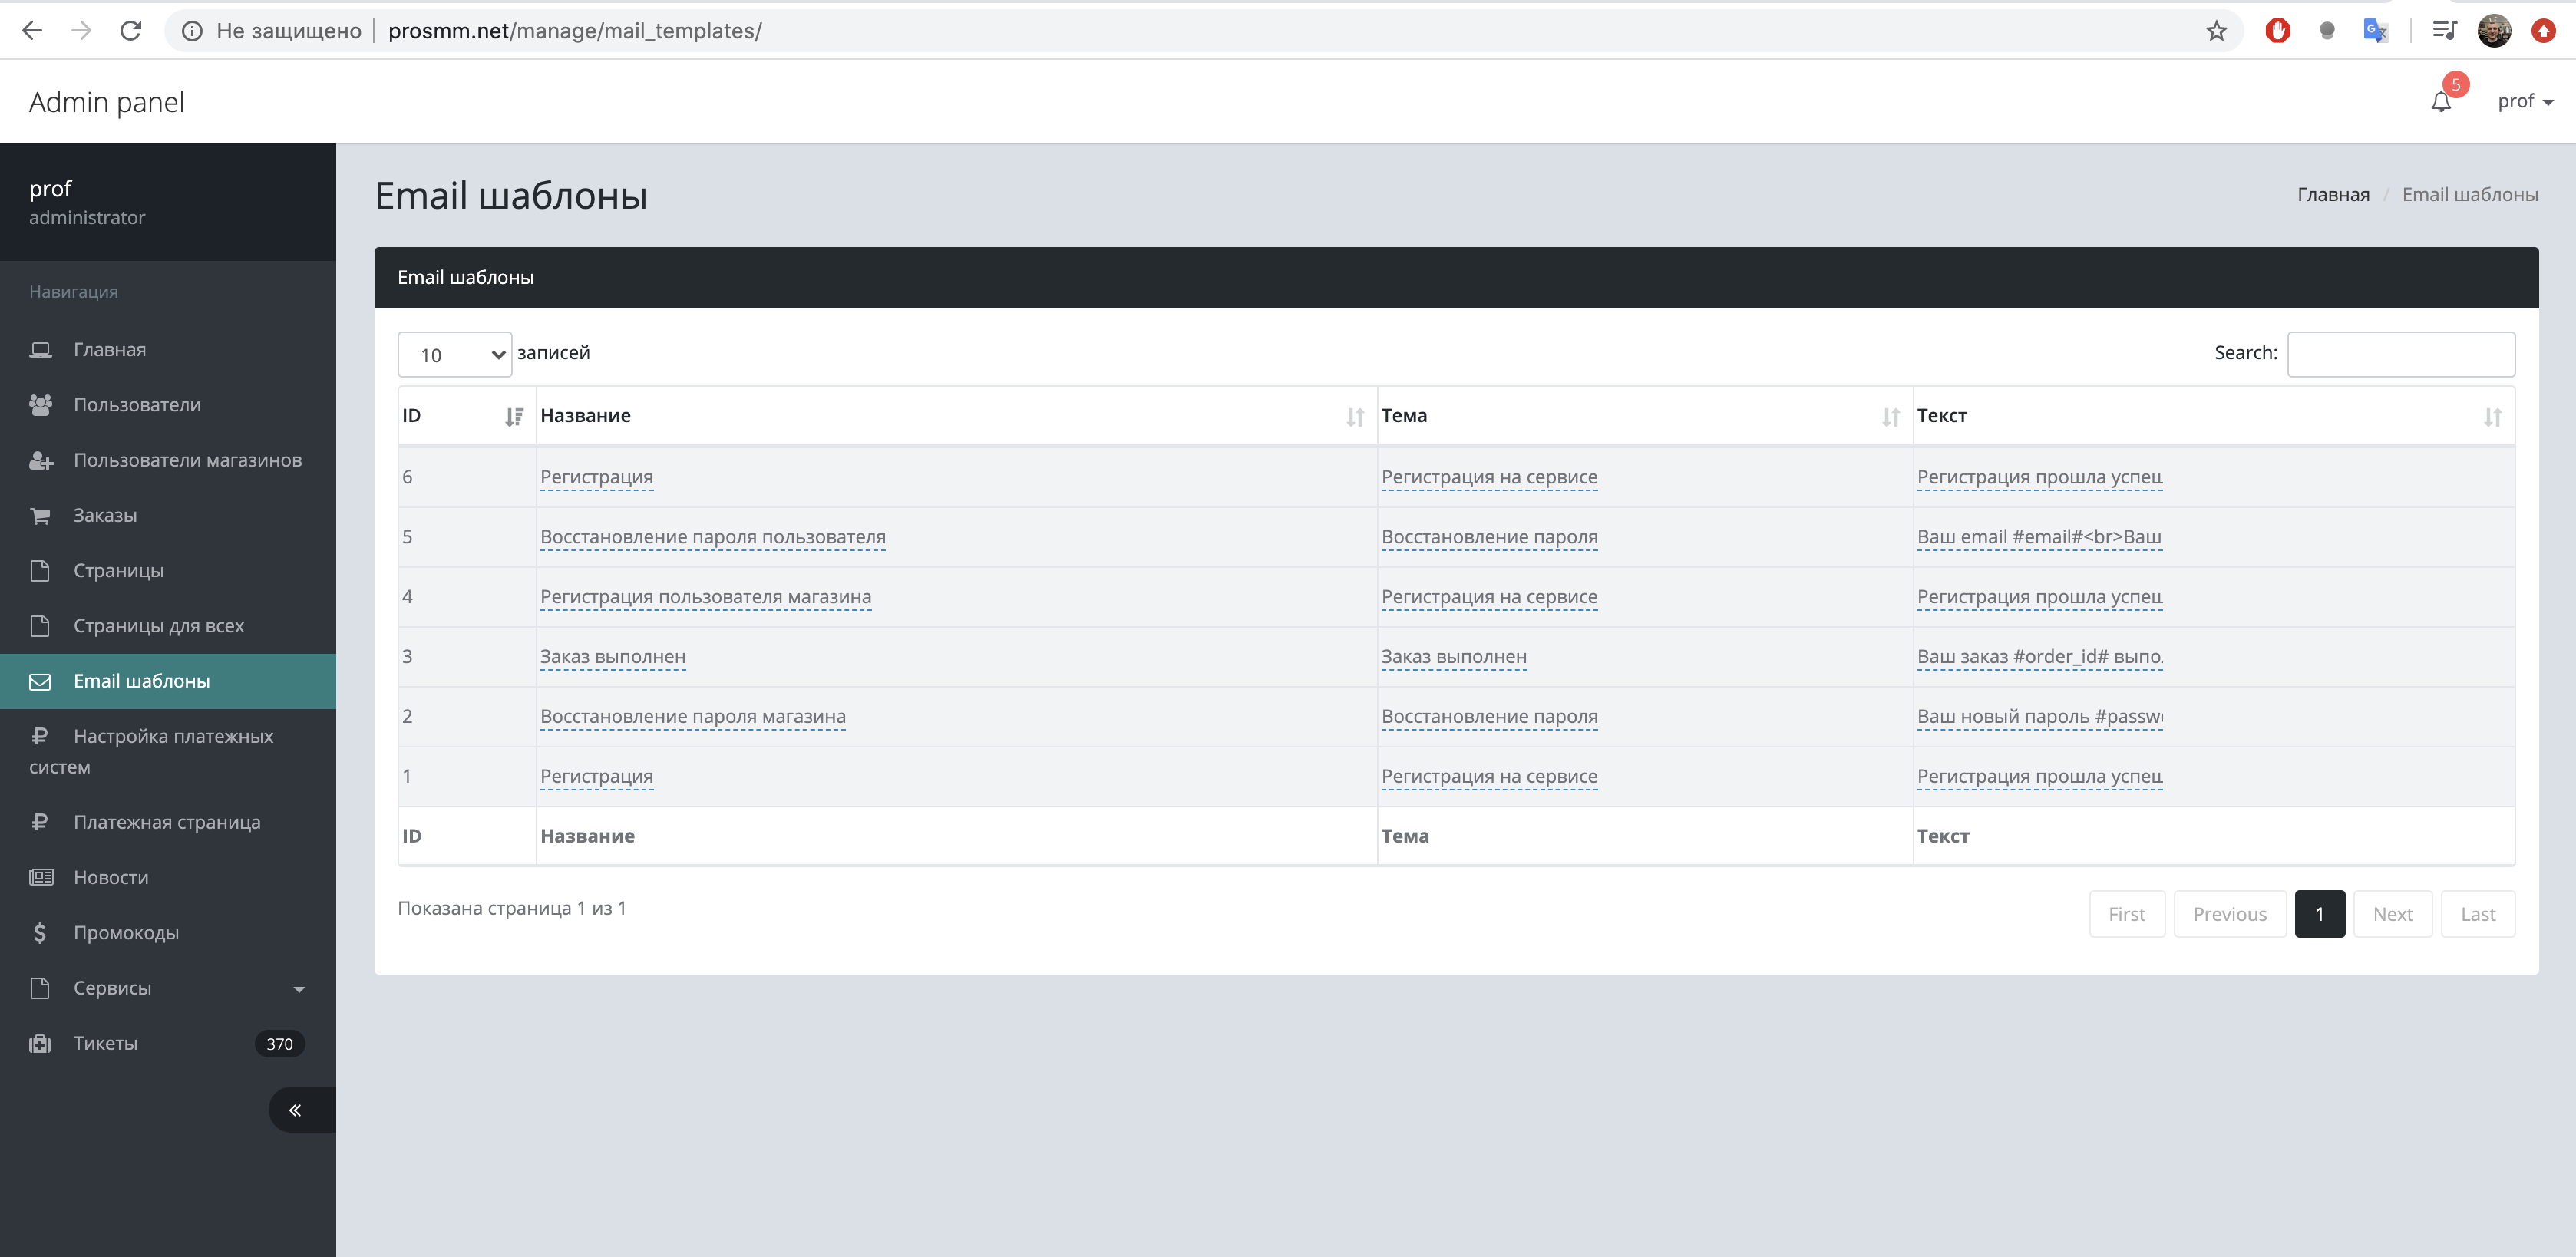Sort table by Текст column icon
This screenshot has height=1257, width=2576.
pyautogui.click(x=2492, y=417)
